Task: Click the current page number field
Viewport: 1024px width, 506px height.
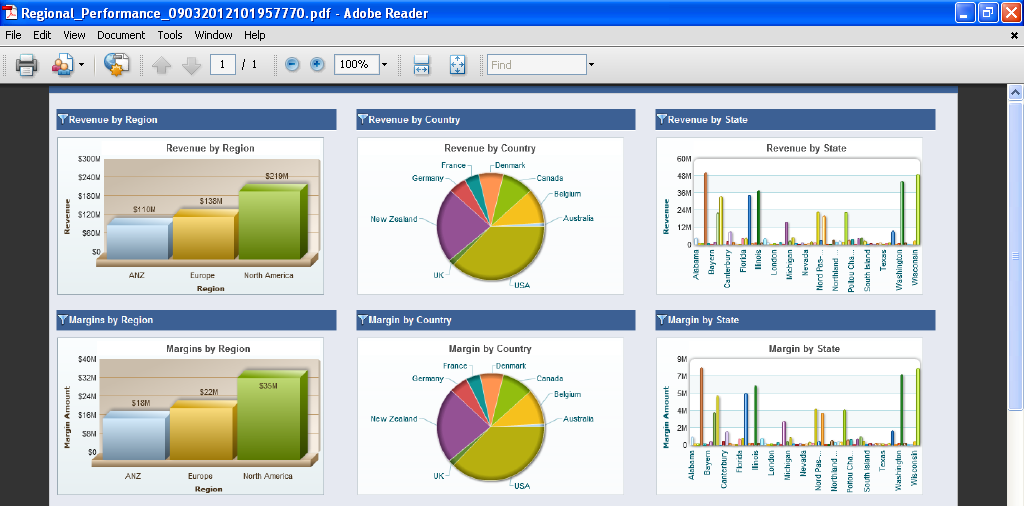Action: (223, 65)
